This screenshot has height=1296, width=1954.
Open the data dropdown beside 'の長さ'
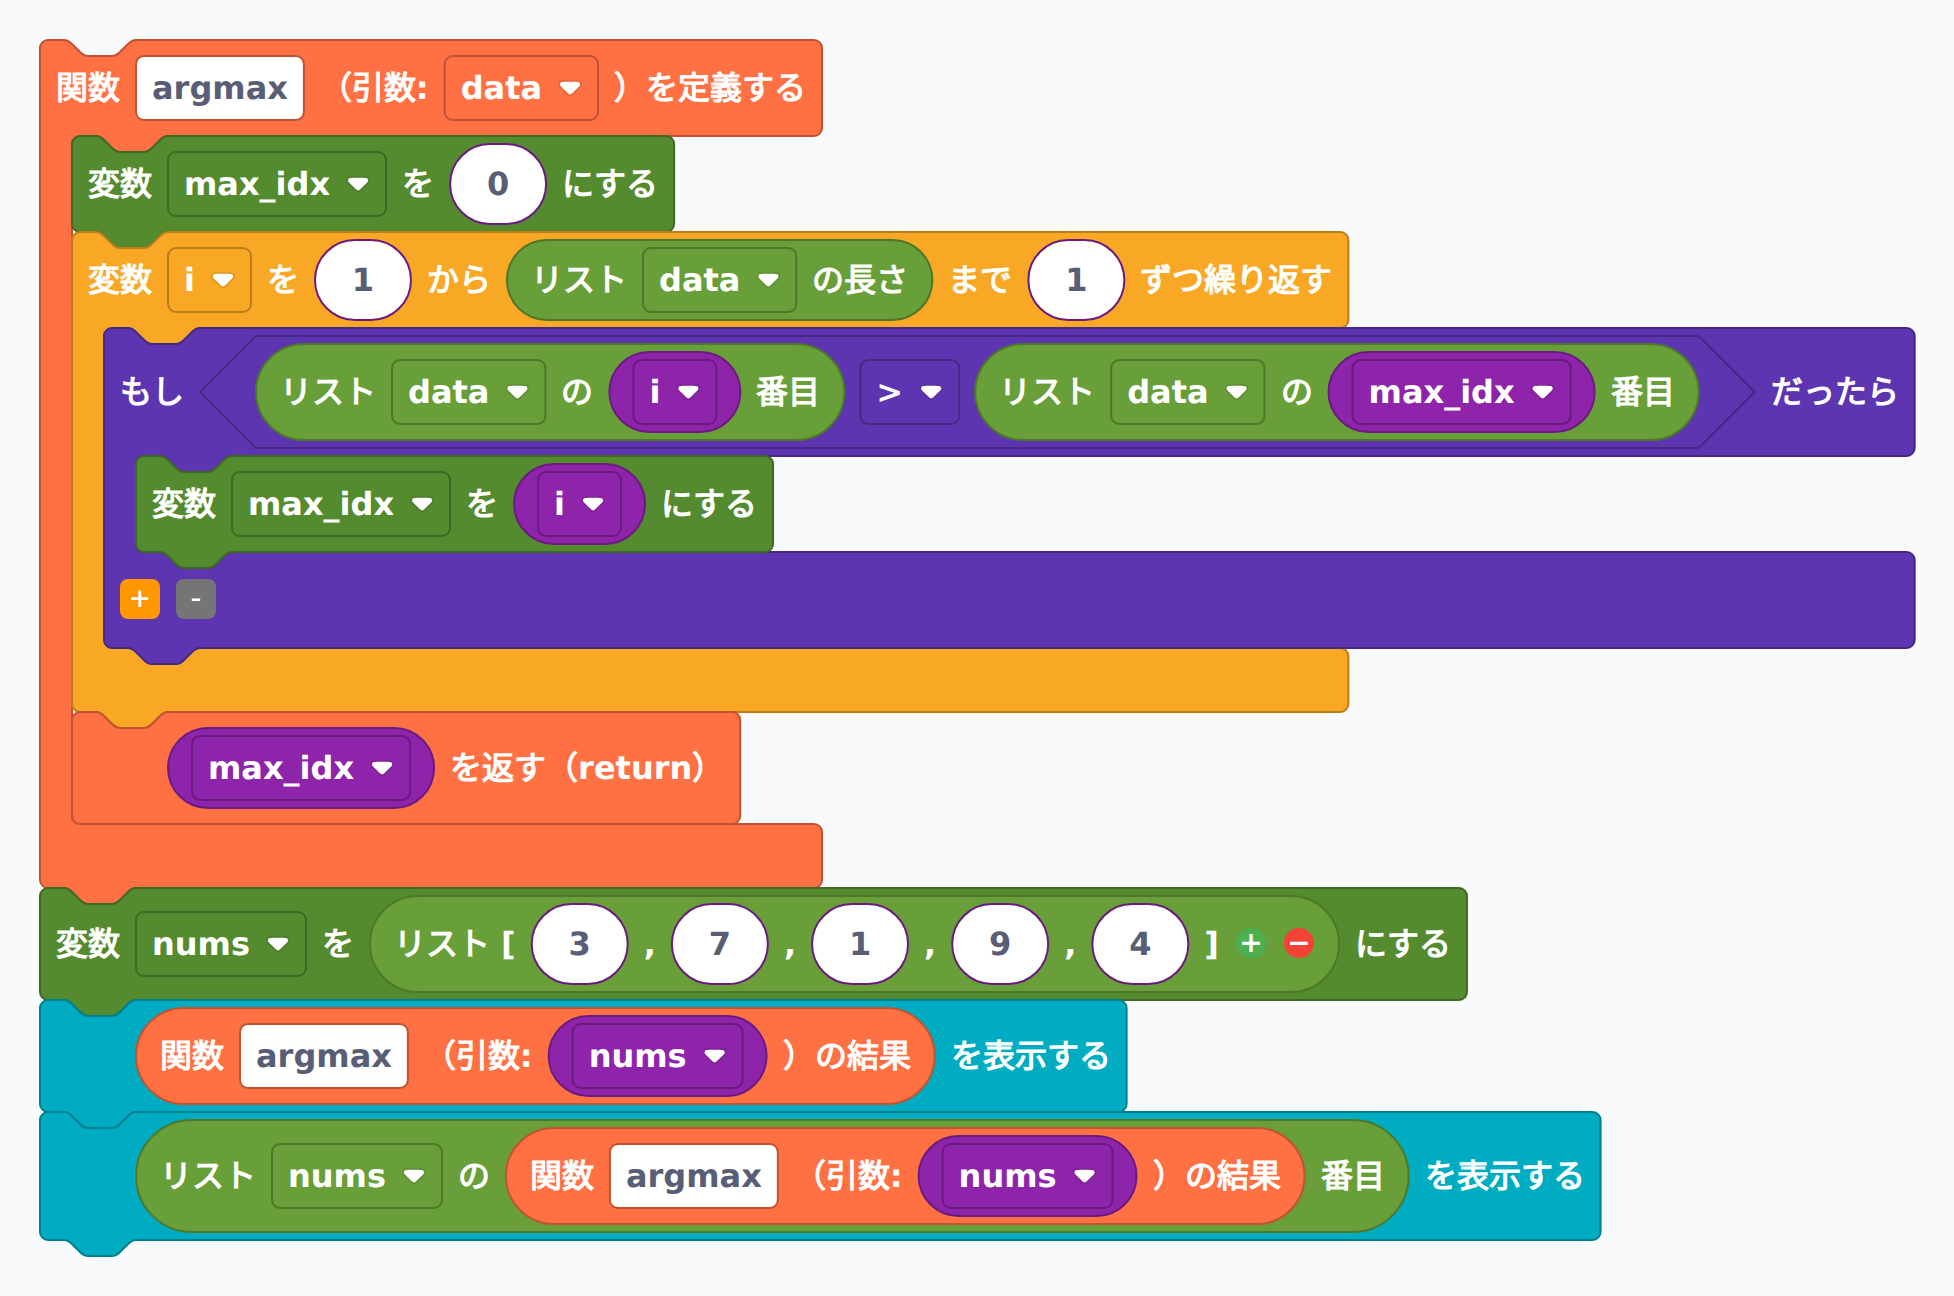pyautogui.click(x=719, y=280)
